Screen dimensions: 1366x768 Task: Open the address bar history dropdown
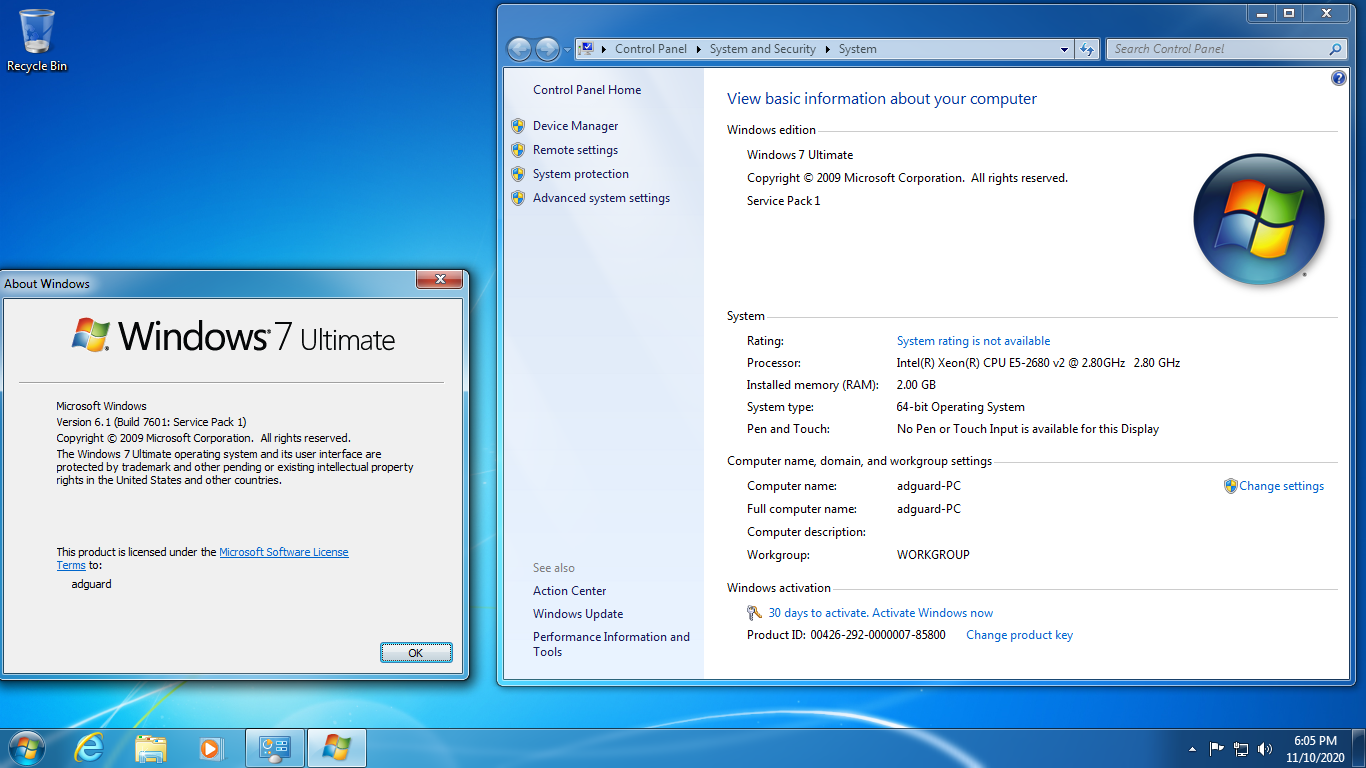1065,49
